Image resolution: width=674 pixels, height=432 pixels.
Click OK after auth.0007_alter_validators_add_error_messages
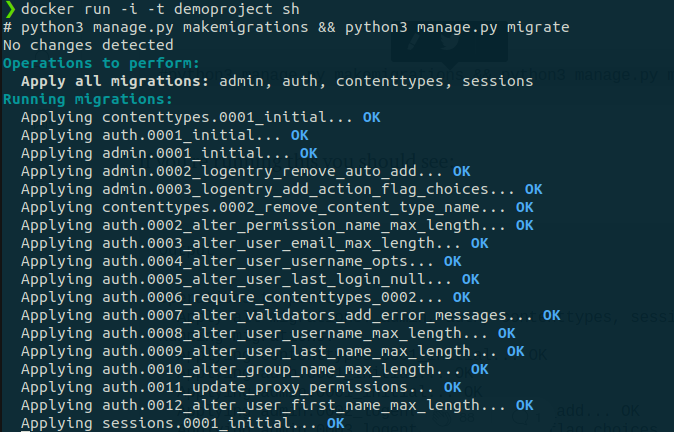tap(551, 316)
